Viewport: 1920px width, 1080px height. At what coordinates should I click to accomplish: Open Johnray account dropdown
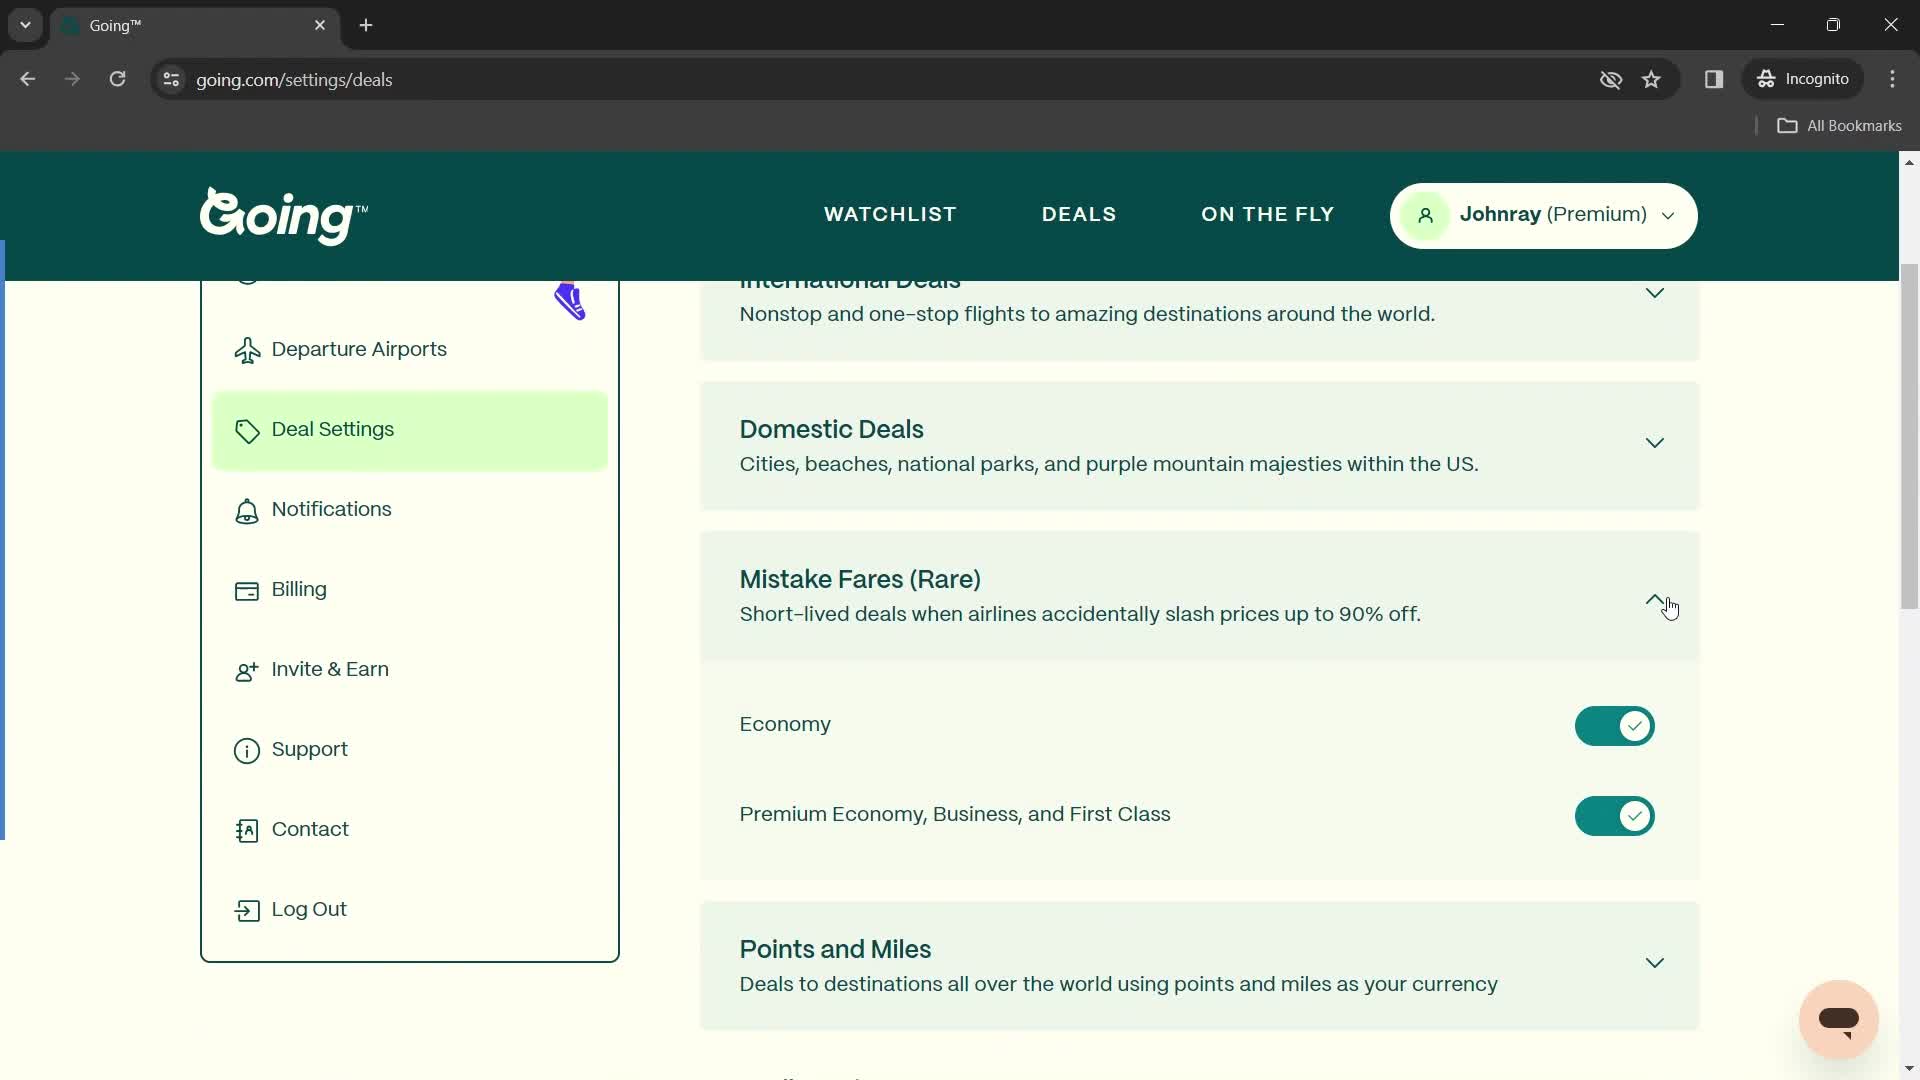point(1543,215)
